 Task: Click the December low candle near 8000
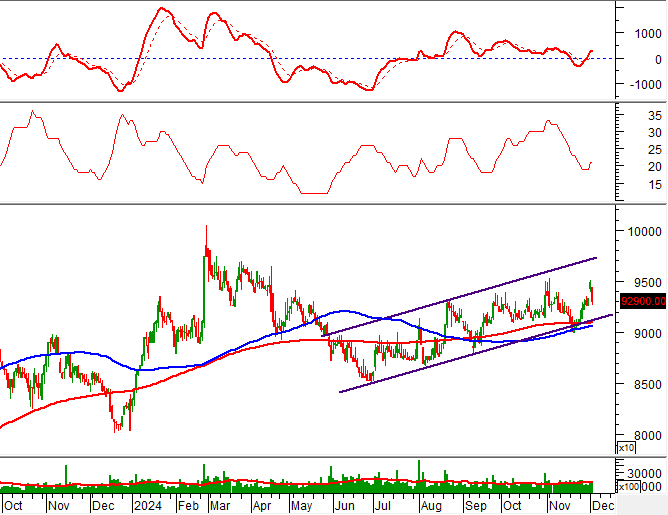(x=117, y=426)
